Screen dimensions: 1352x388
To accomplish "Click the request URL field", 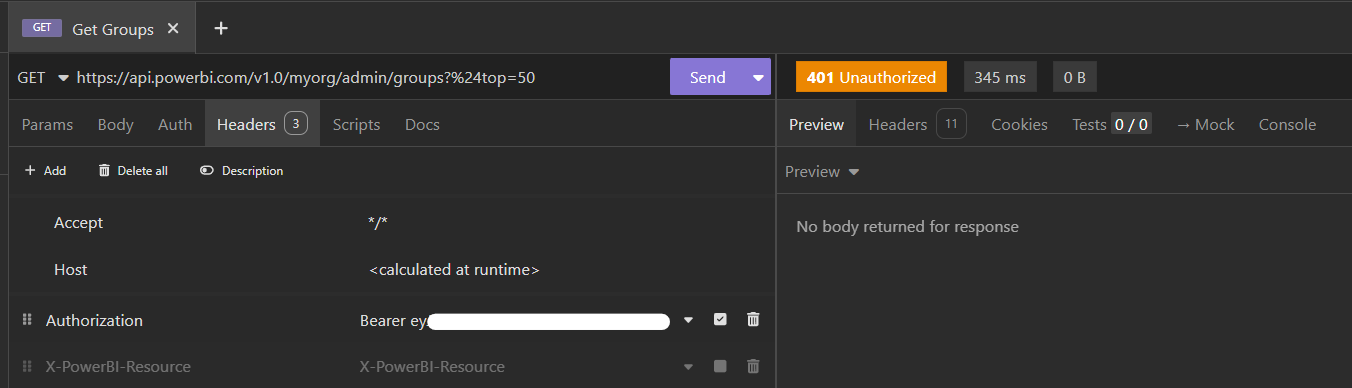I will pos(367,77).
